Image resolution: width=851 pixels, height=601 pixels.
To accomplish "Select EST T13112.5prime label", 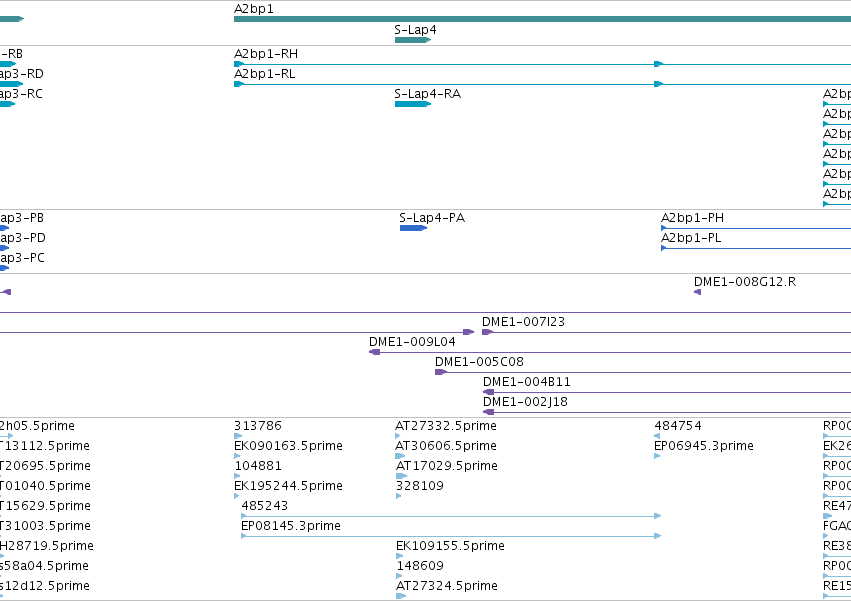I will pos(45,446).
